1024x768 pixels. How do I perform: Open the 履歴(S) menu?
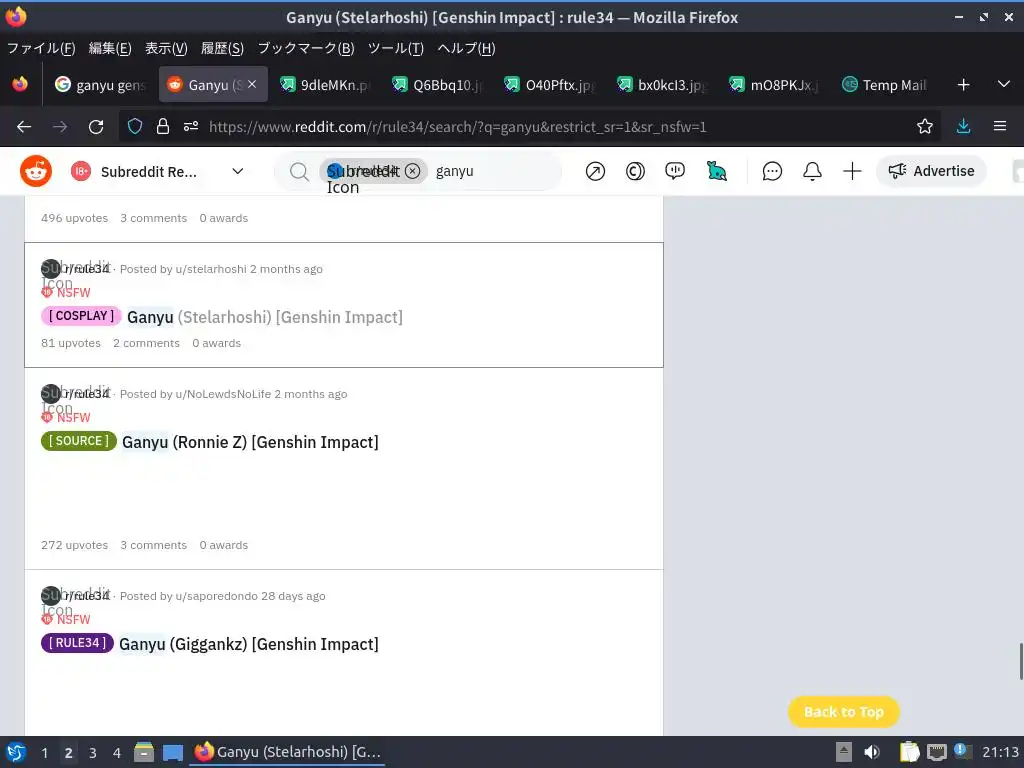[x=222, y=48]
